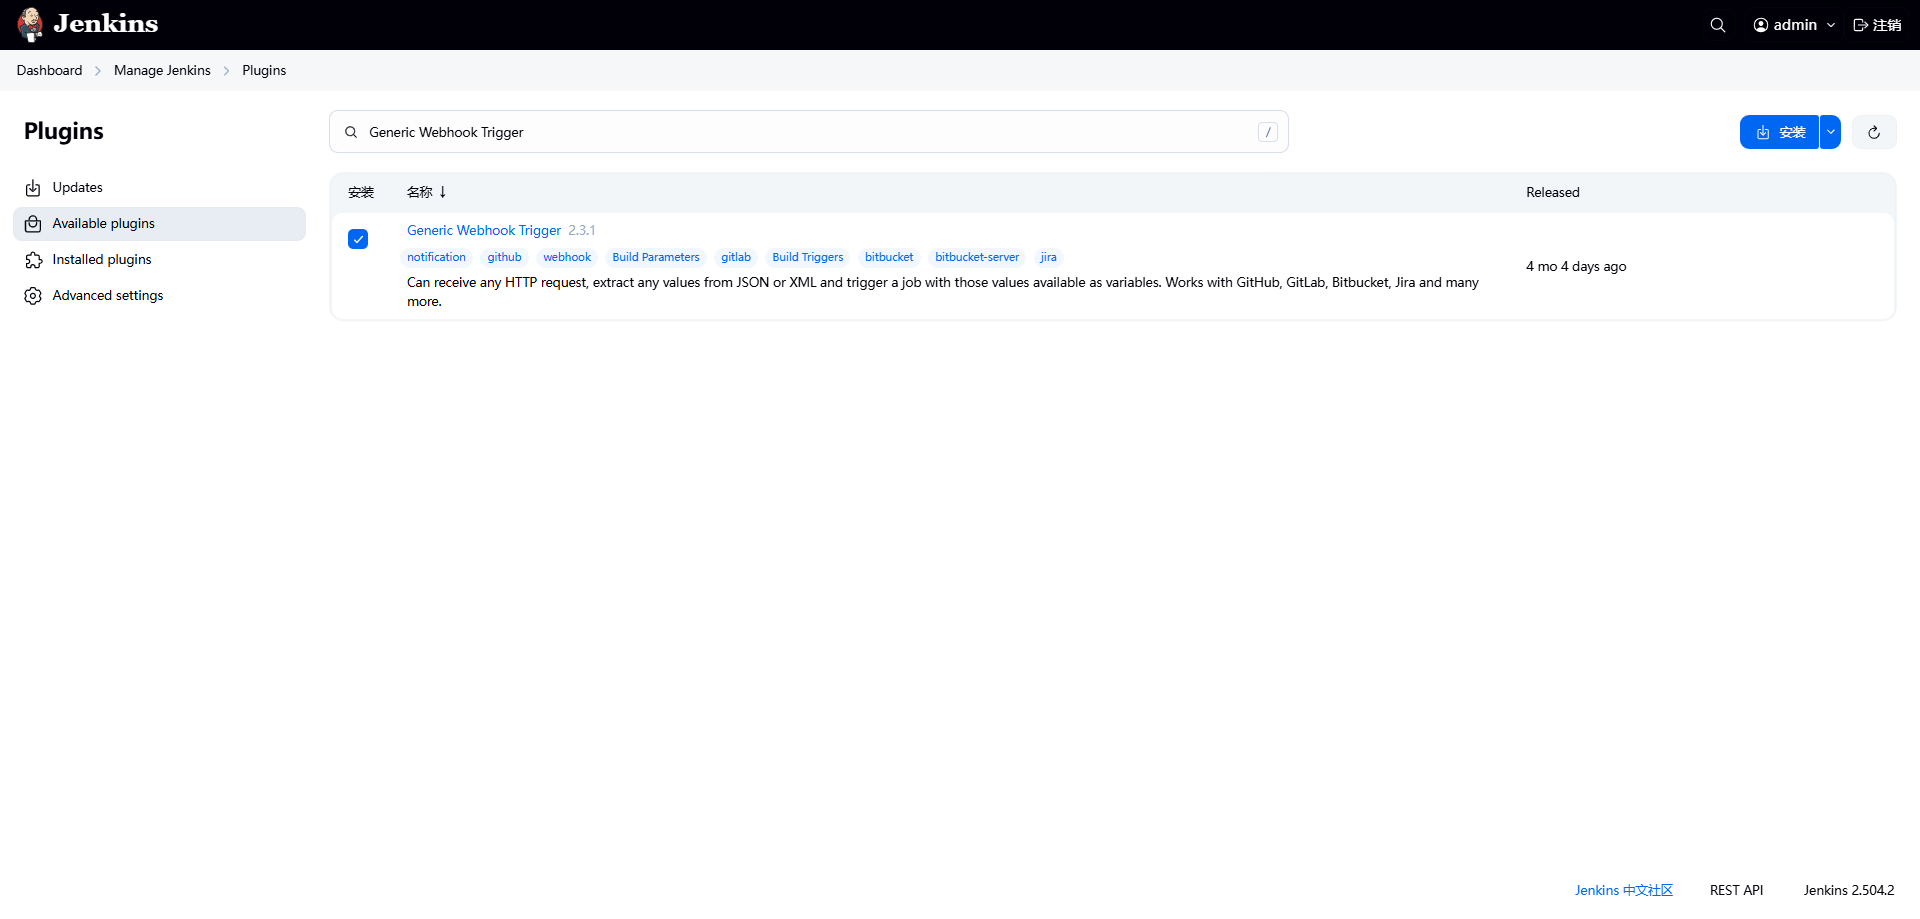
Task: Click the Installed plugins puzzle icon
Action: coord(33,260)
